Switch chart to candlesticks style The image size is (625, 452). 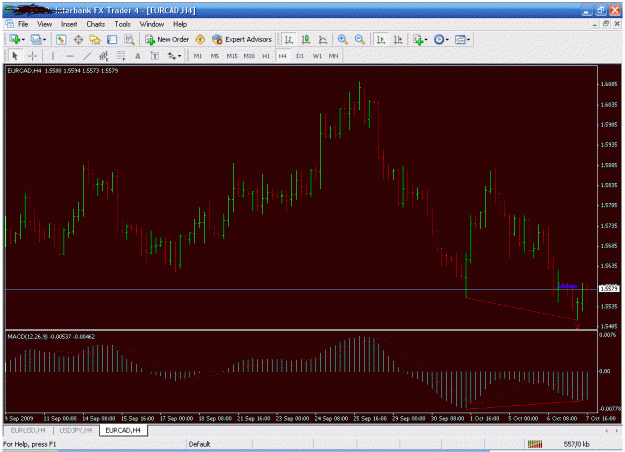[x=306, y=39]
